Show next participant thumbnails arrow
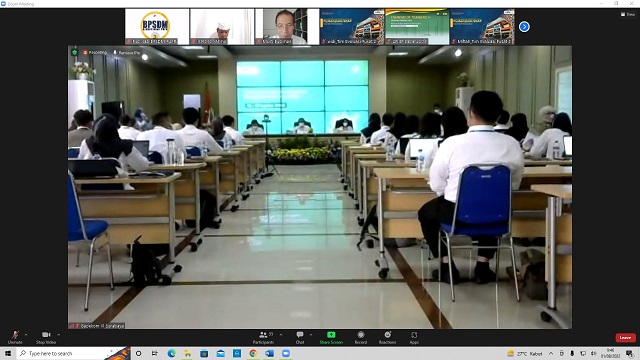The height and width of the screenshot is (360, 640). pyautogui.click(x=524, y=27)
